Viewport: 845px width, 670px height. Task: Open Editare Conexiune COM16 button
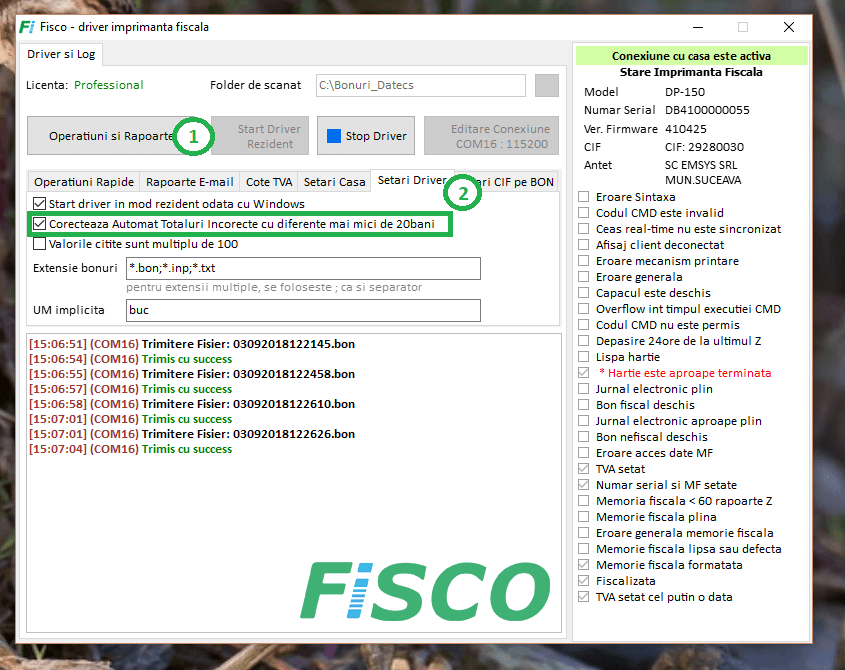(491, 136)
